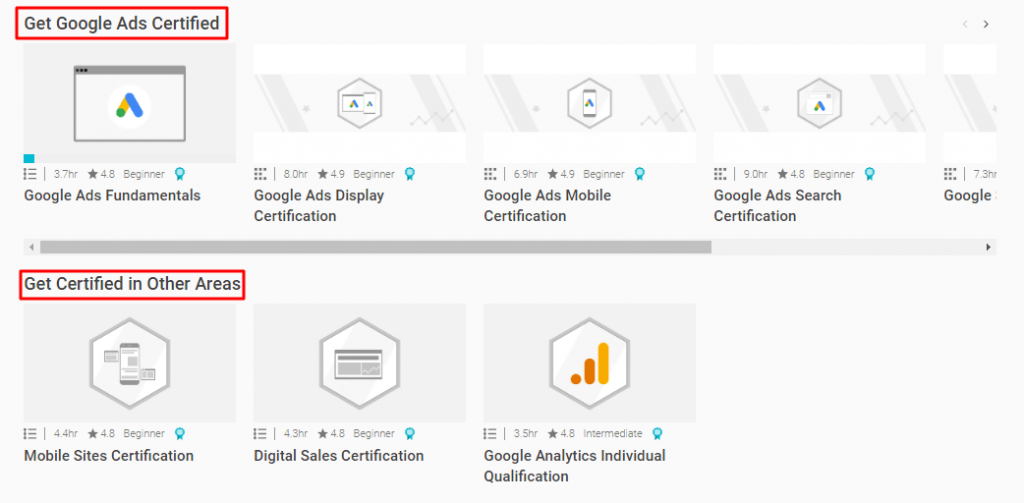
Task: Click the Get Google Ads Certified heading
Action: pyautogui.click(x=122, y=24)
